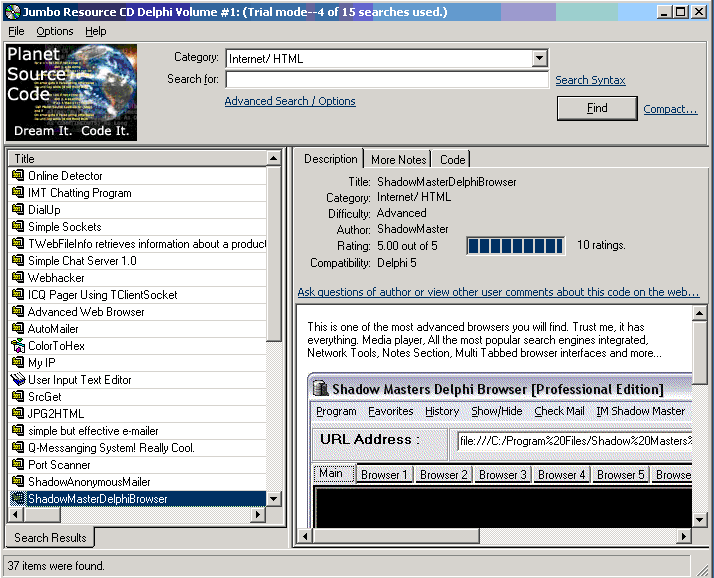Click the description pane scroll down arrow
The width and height of the screenshot is (714, 578).
click(x=699, y=519)
